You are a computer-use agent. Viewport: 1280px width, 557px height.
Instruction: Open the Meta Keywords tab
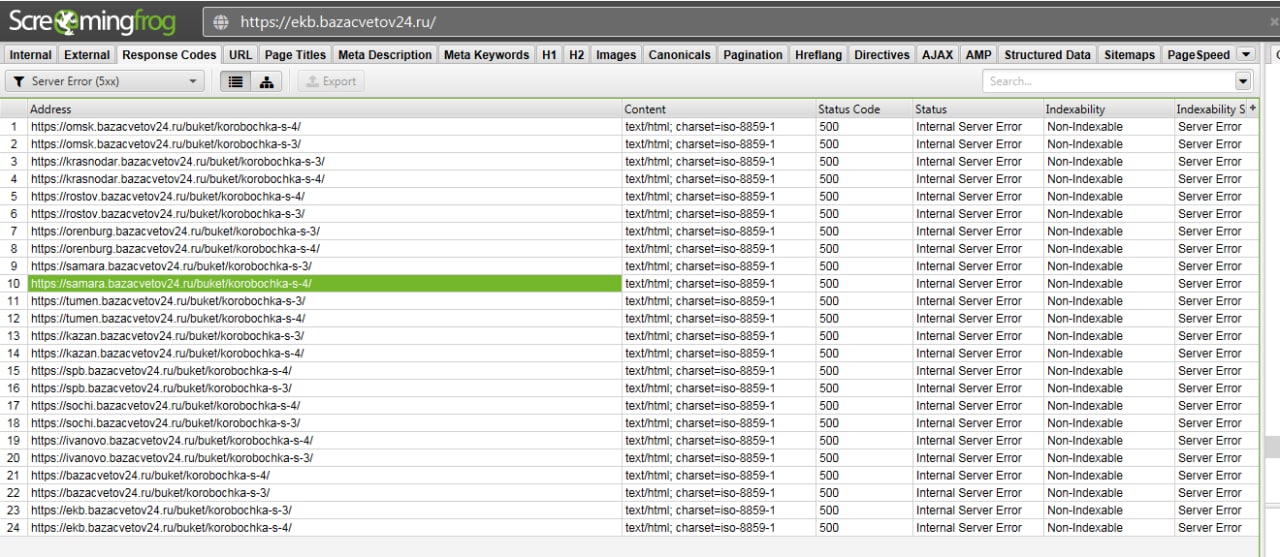tap(486, 55)
